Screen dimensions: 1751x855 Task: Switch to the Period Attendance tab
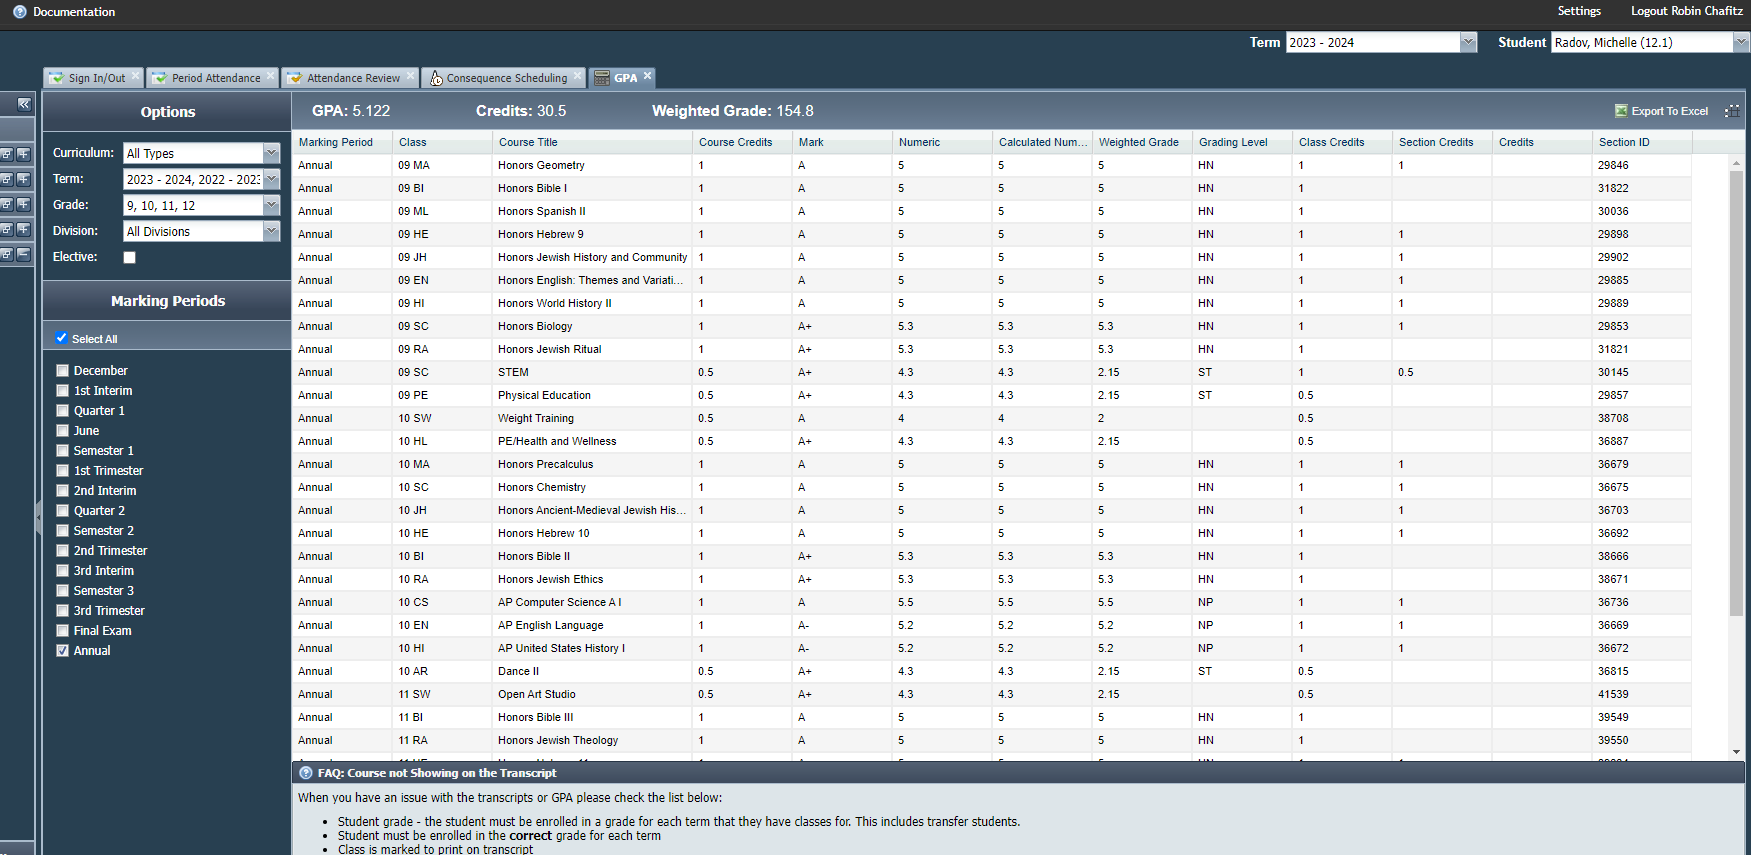click(214, 78)
